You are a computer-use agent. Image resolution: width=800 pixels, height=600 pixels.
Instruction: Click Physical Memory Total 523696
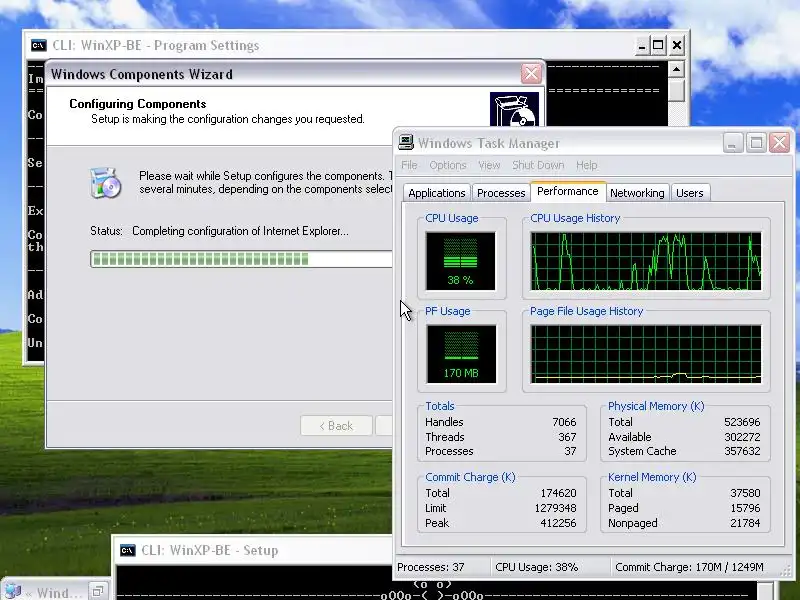(x=742, y=422)
